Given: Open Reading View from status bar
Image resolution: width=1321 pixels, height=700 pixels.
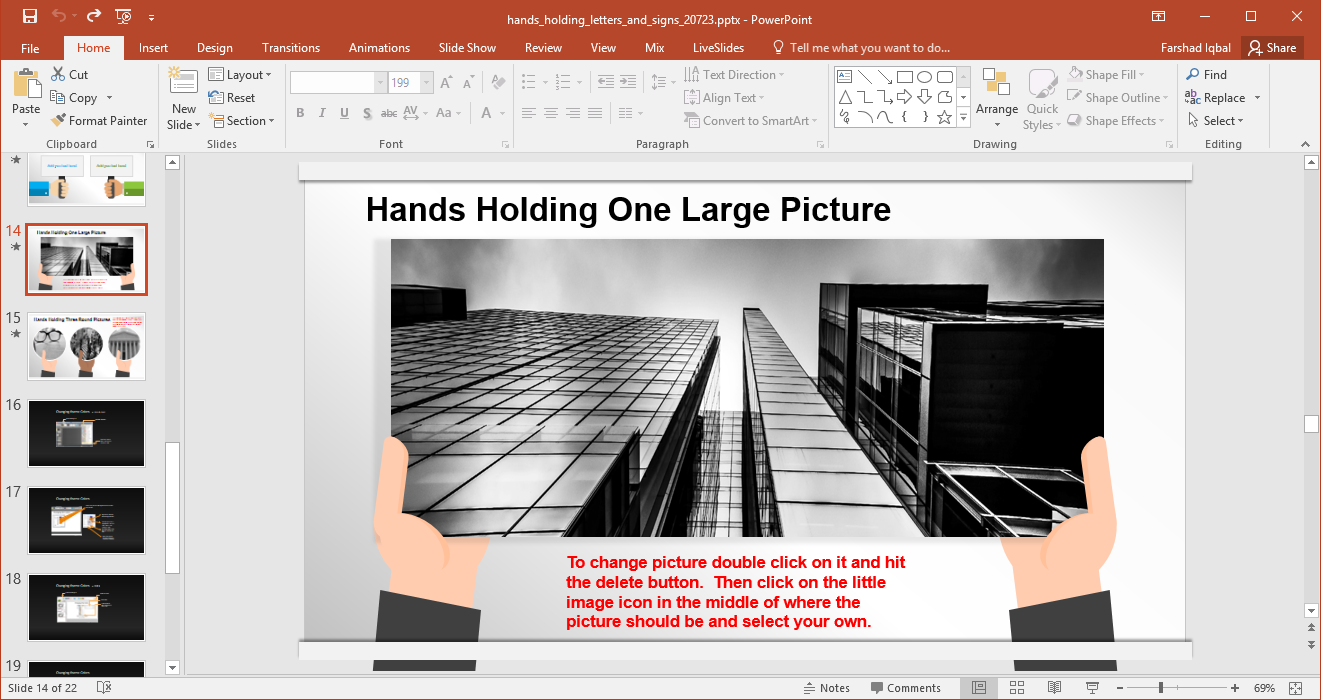Looking at the screenshot, I should pyautogui.click(x=1054, y=688).
